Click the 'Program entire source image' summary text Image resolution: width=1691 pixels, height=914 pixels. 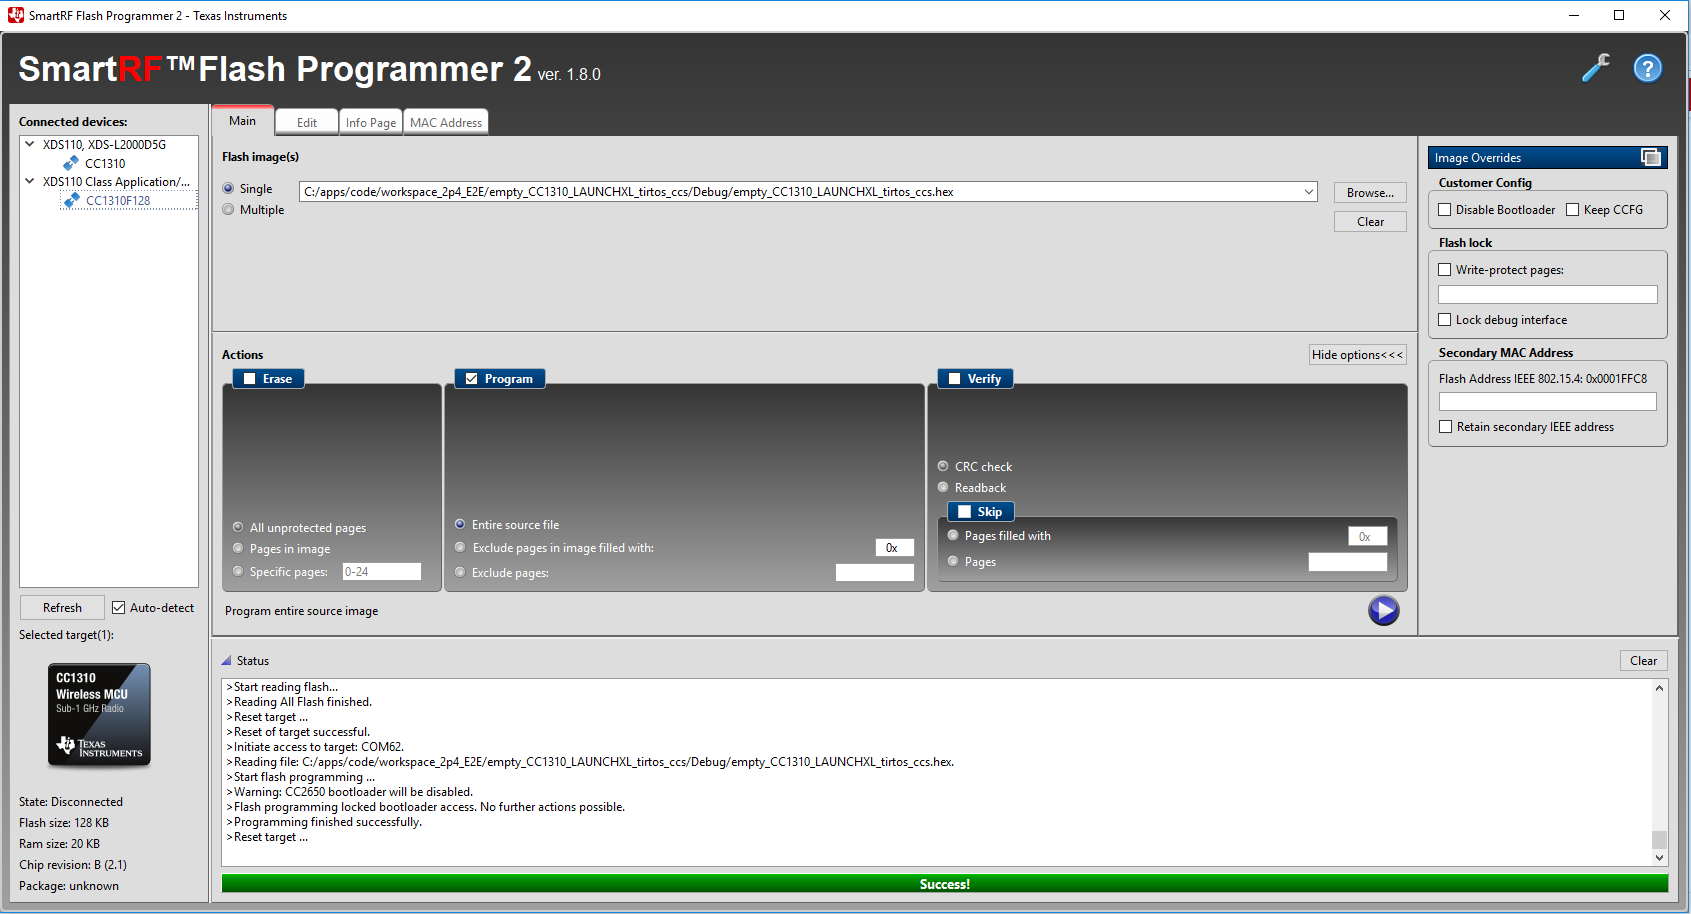[301, 611]
